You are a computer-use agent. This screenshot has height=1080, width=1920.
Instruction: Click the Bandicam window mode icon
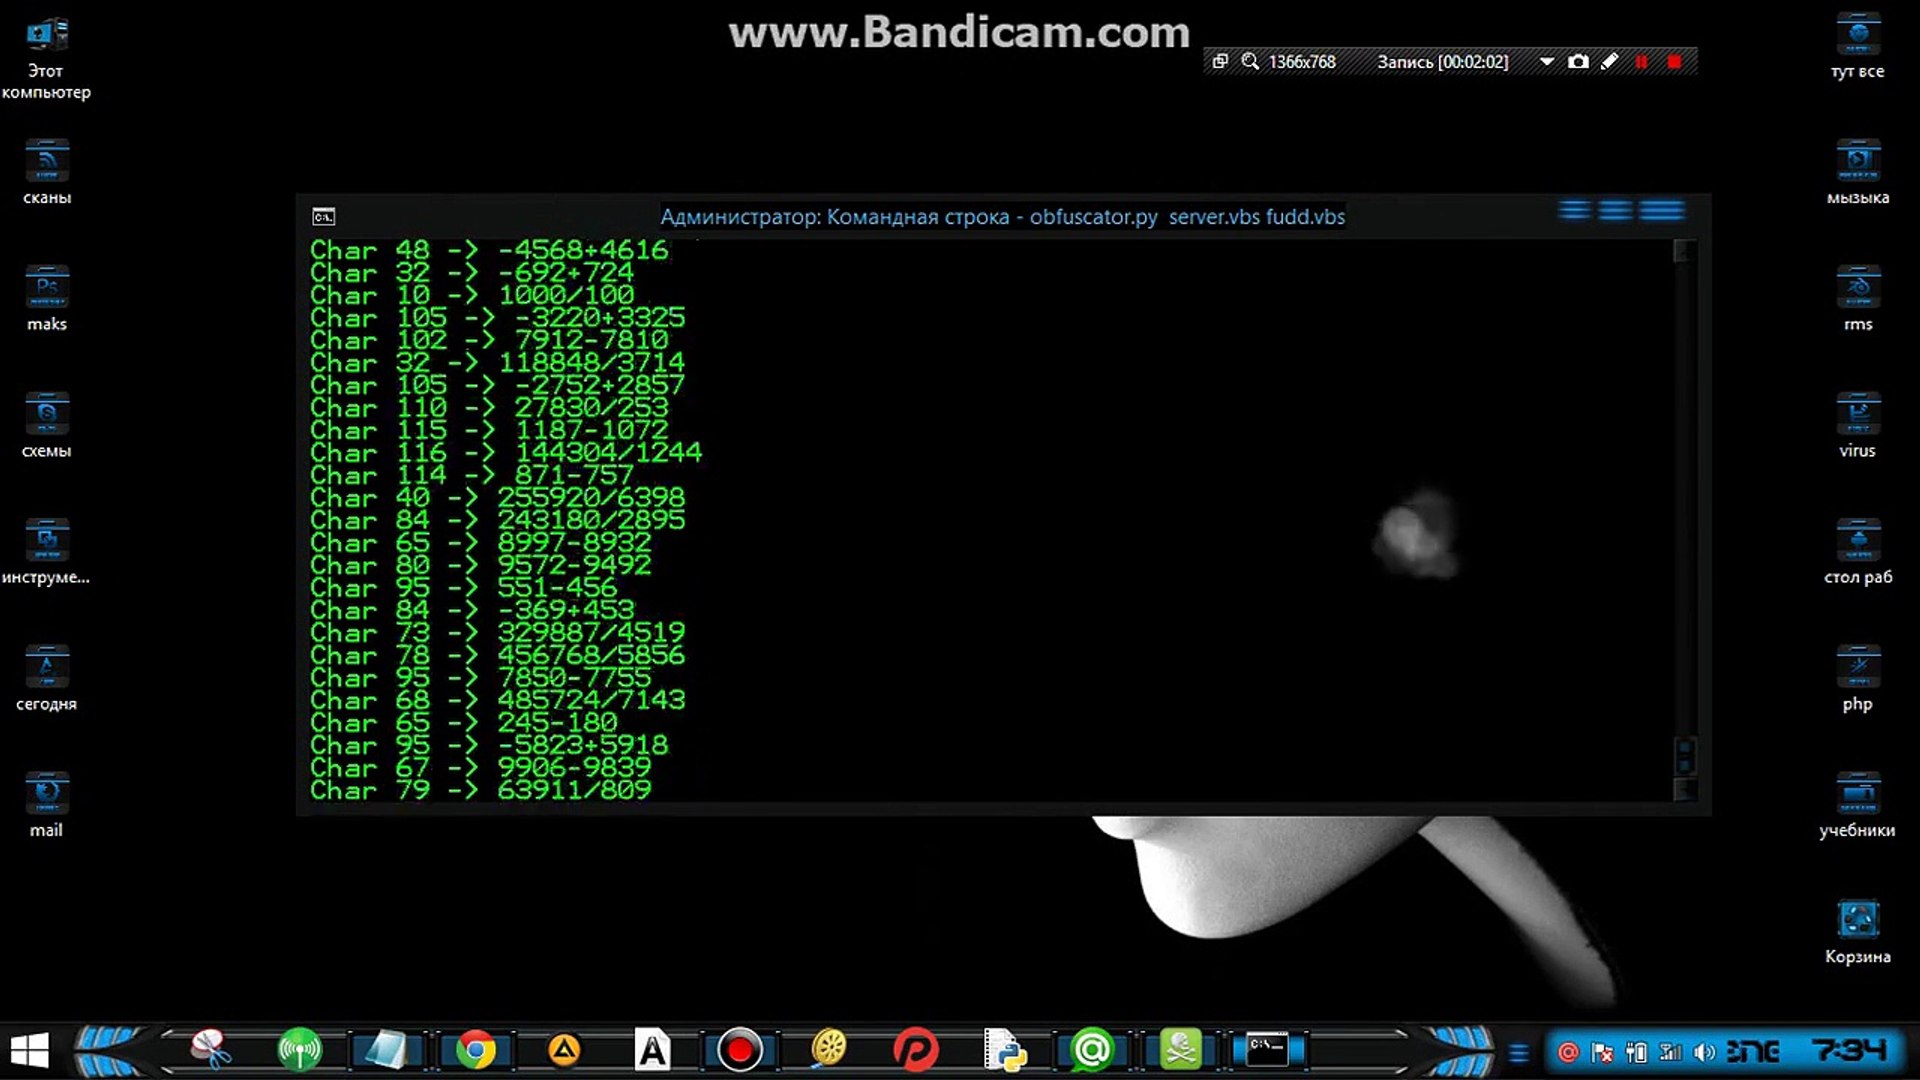1220,62
